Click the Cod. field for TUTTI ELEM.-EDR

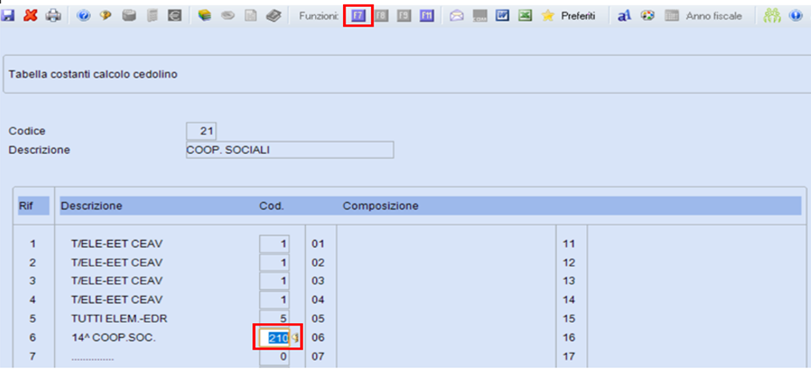(x=275, y=318)
